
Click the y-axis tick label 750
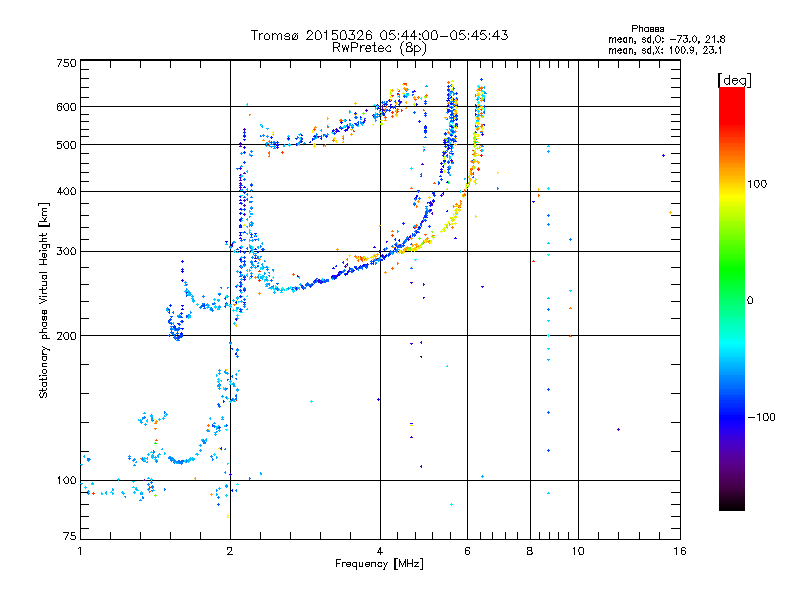[x=66, y=63]
